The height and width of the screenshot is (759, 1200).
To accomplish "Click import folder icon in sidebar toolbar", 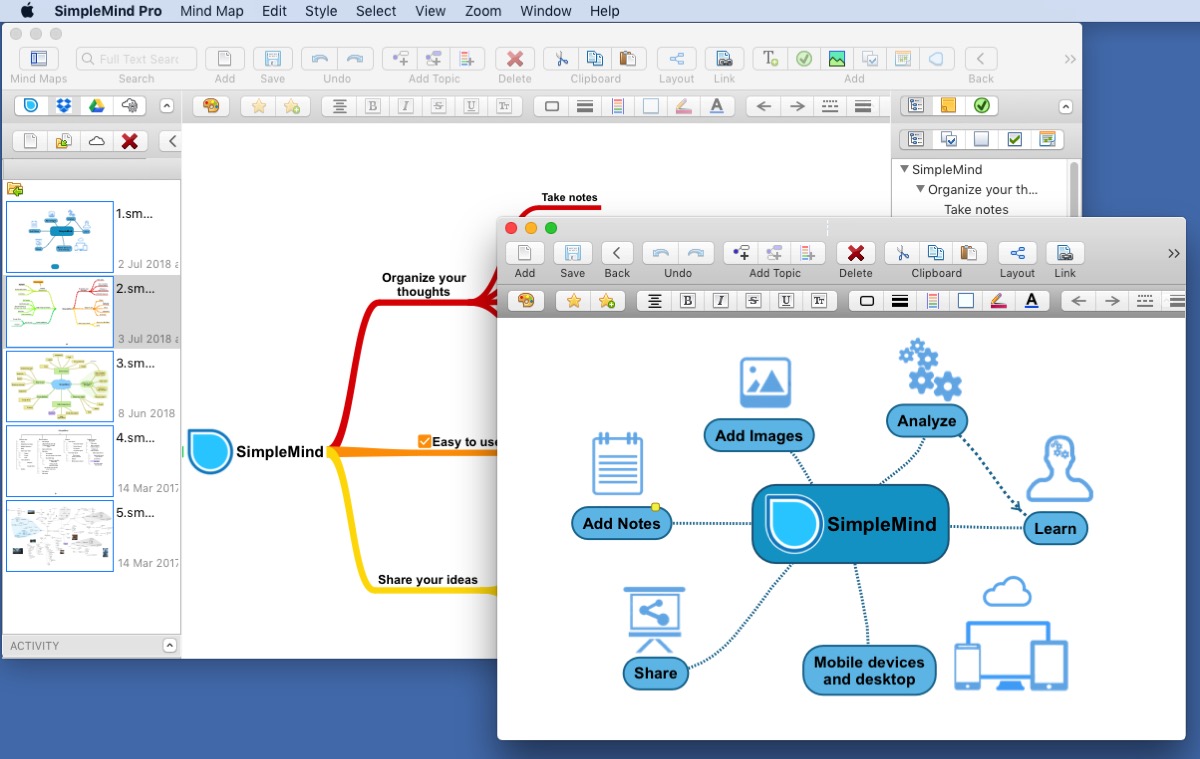I will [63, 141].
